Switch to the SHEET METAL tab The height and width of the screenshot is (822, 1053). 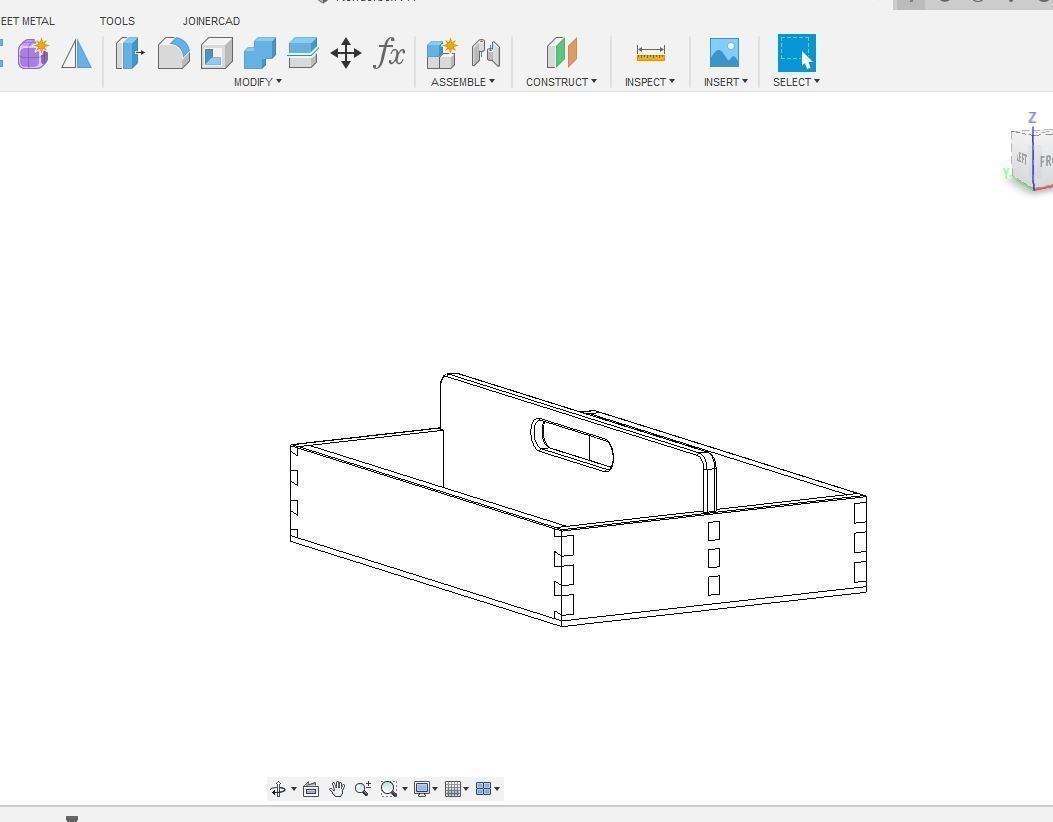pyautogui.click(x=27, y=21)
